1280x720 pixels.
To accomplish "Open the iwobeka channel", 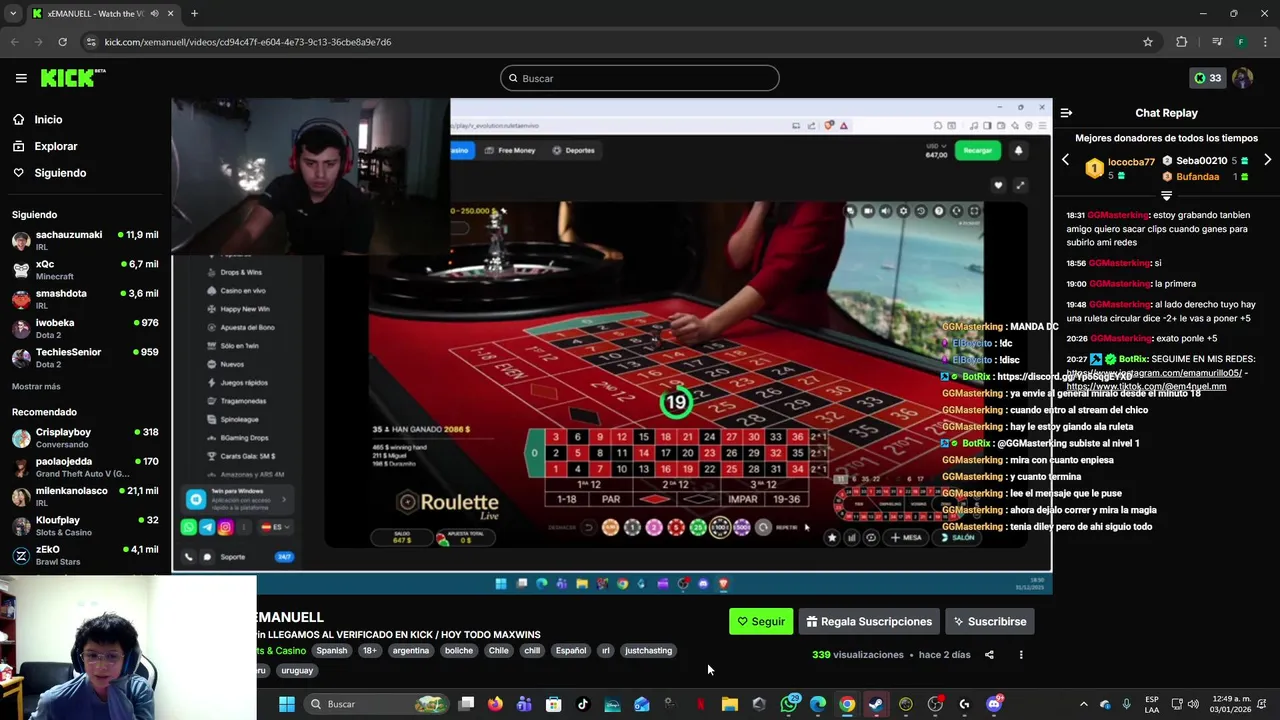I will coord(85,328).
